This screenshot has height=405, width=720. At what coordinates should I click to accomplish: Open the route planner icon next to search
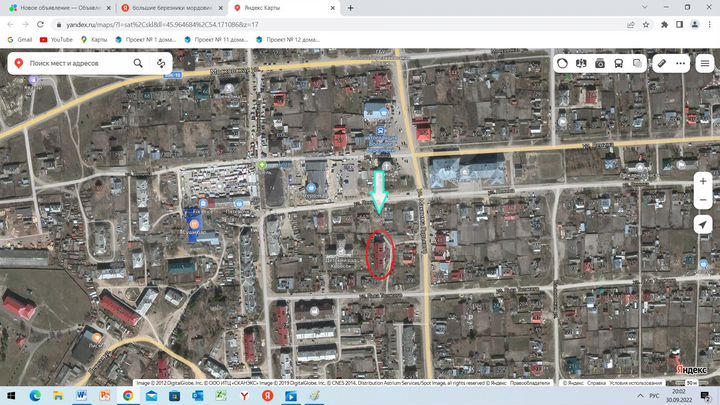[161, 63]
